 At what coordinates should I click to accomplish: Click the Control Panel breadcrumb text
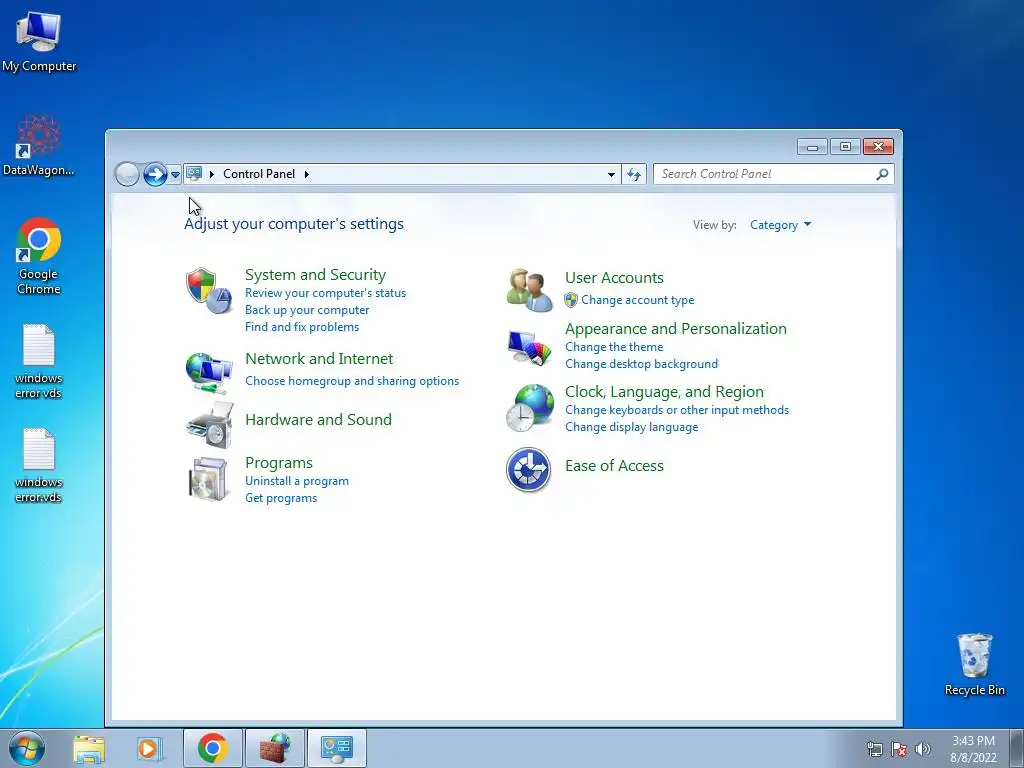259,174
